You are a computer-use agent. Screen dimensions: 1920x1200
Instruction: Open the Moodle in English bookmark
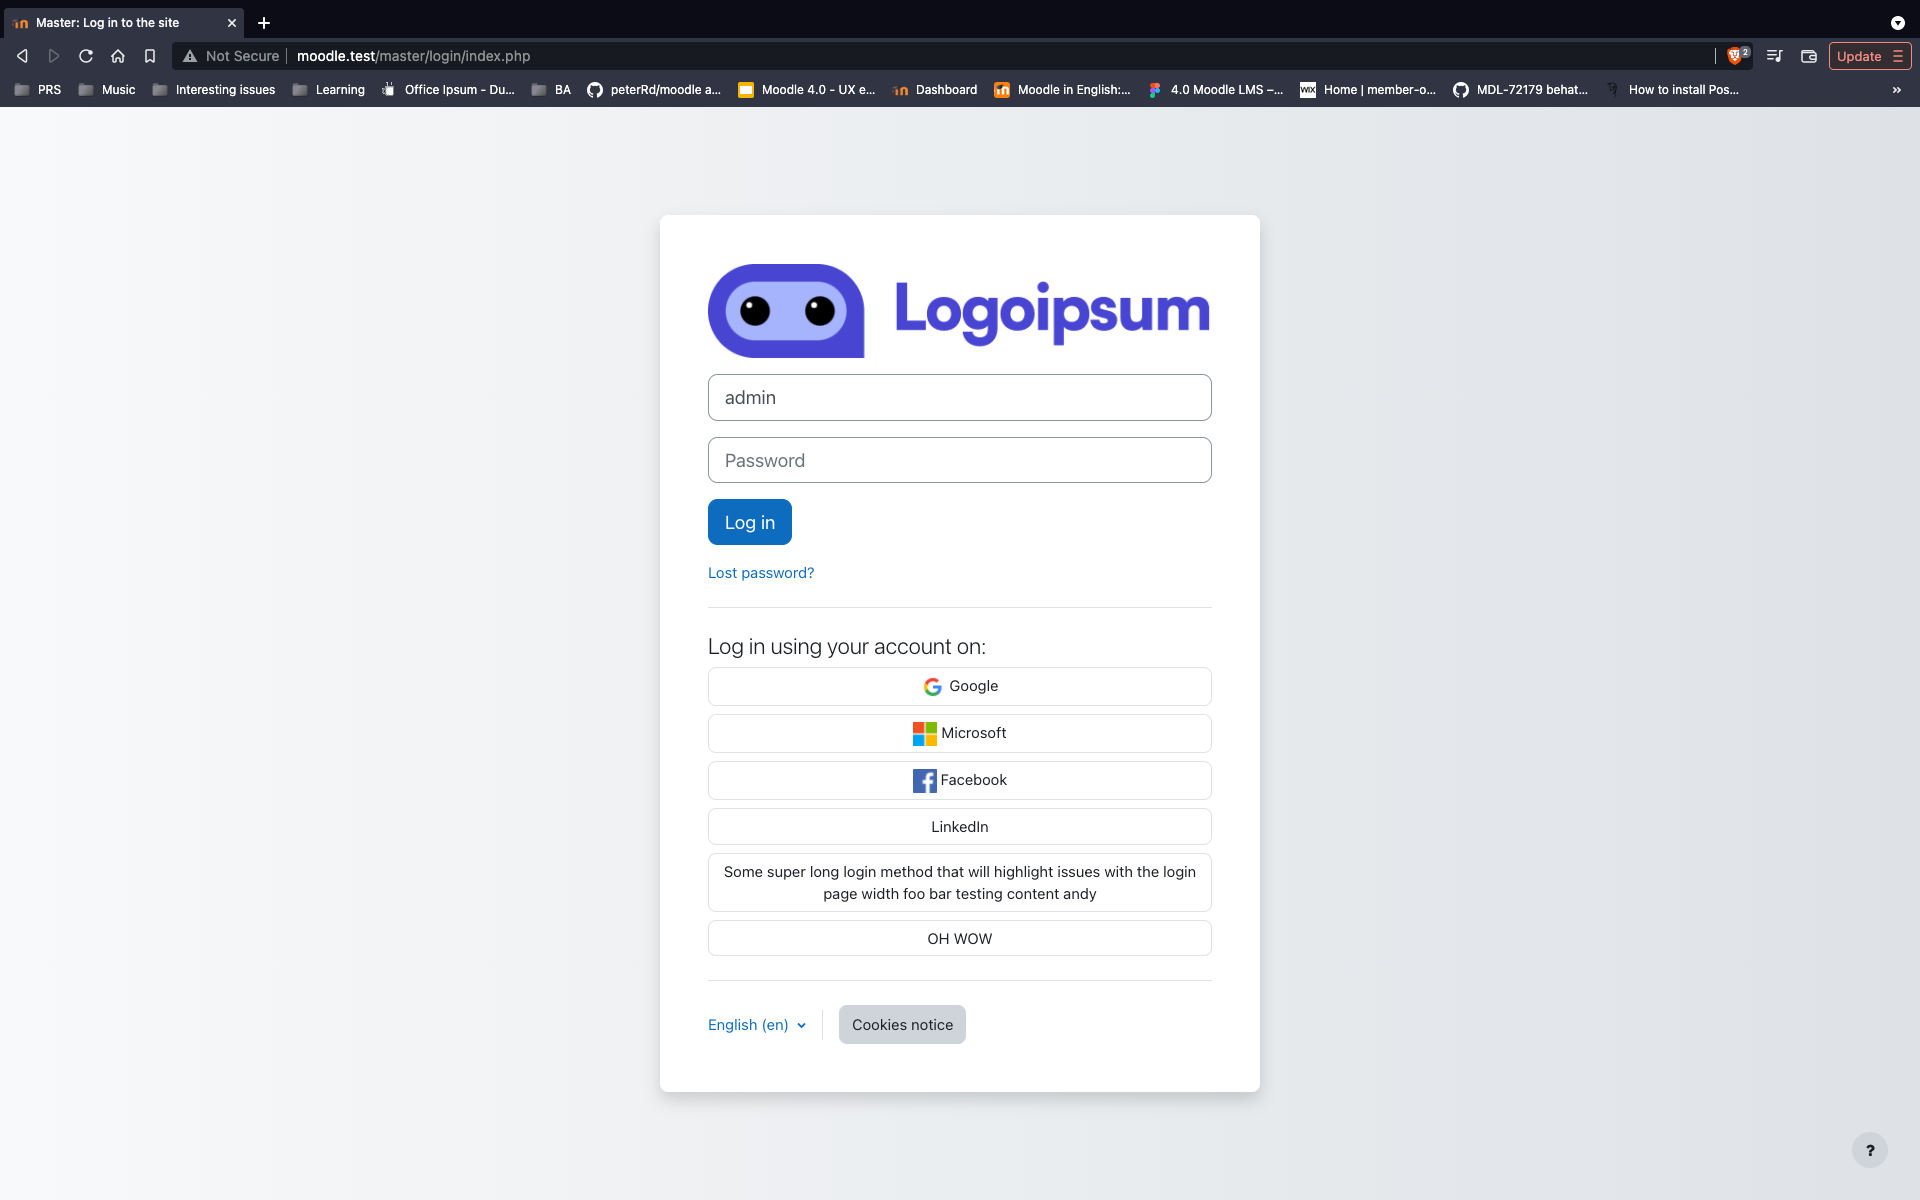(1062, 90)
